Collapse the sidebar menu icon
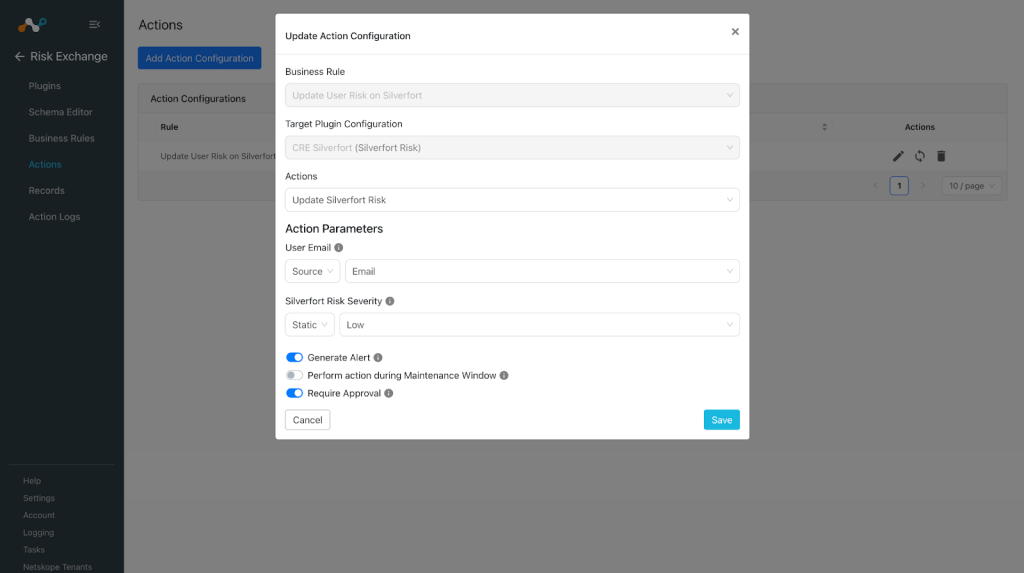The width and height of the screenshot is (1024, 573). click(95, 24)
